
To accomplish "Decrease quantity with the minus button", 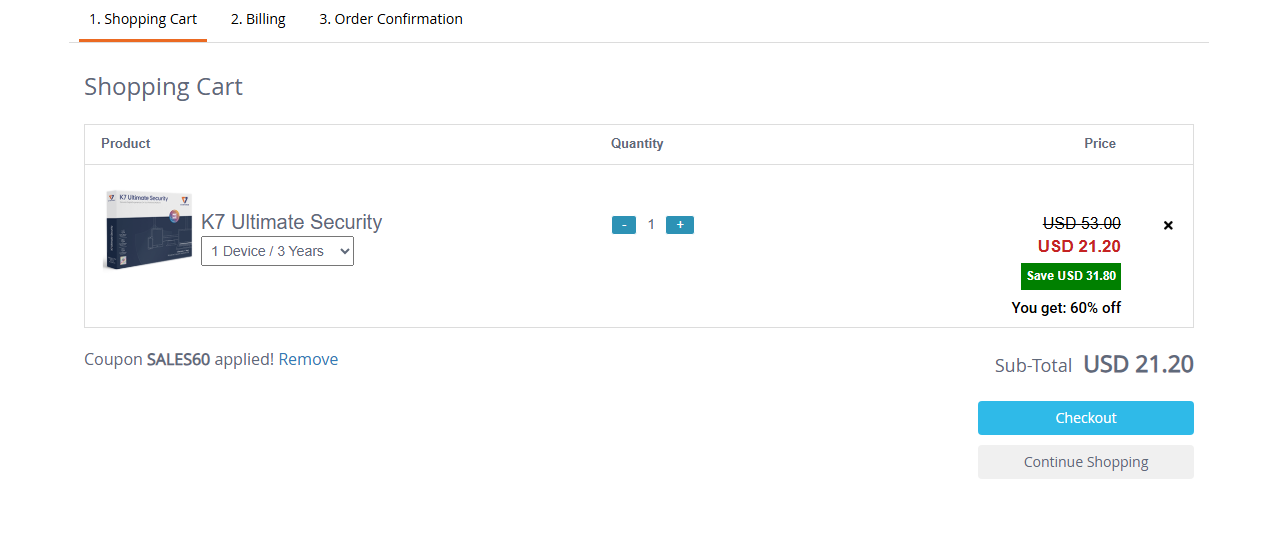I will [x=624, y=225].
